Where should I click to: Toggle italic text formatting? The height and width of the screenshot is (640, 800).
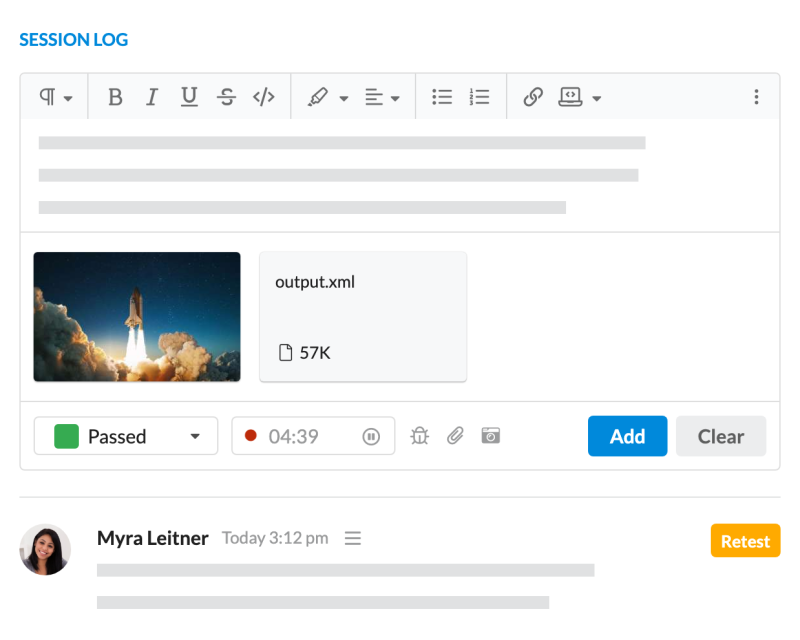point(152,96)
